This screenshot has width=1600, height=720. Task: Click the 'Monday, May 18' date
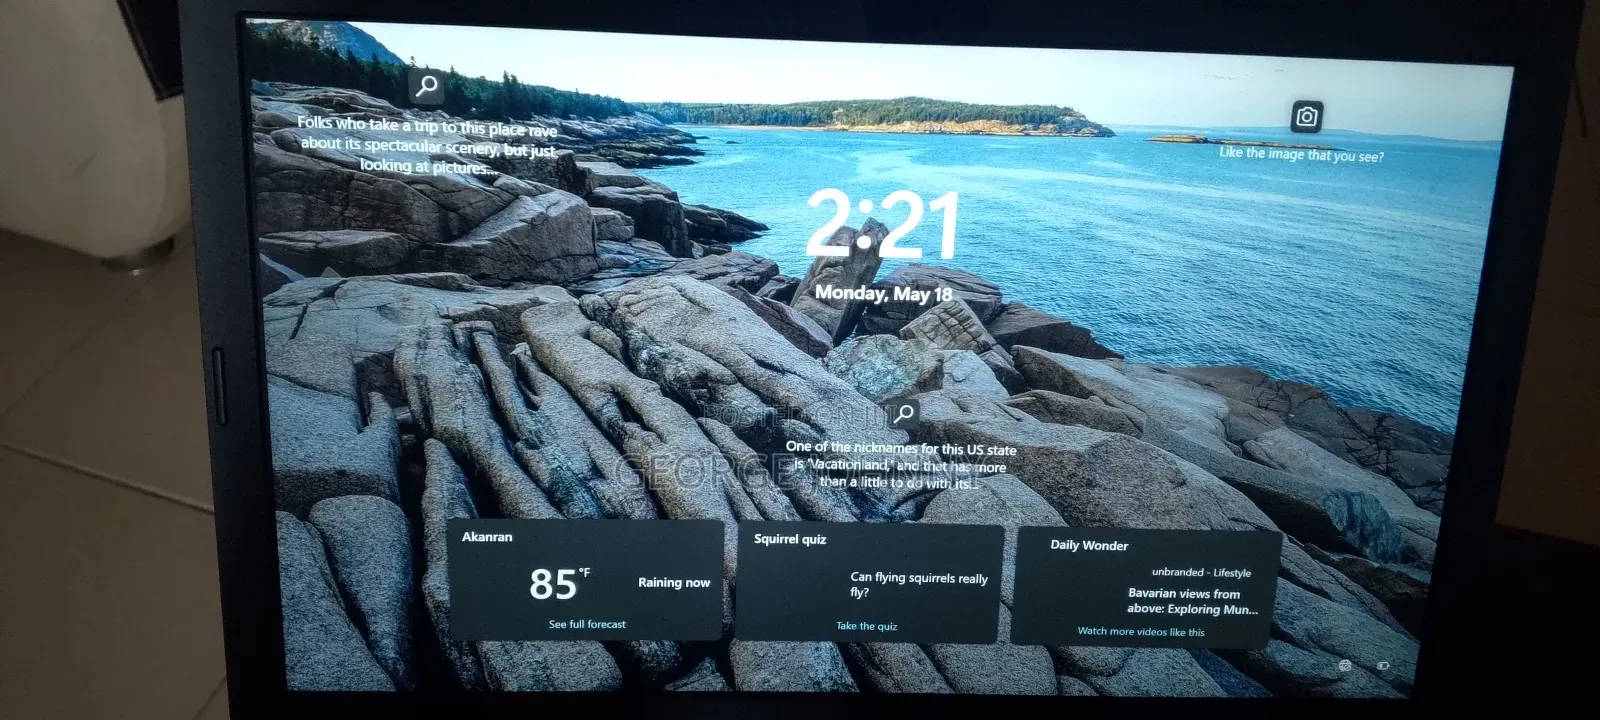click(883, 294)
